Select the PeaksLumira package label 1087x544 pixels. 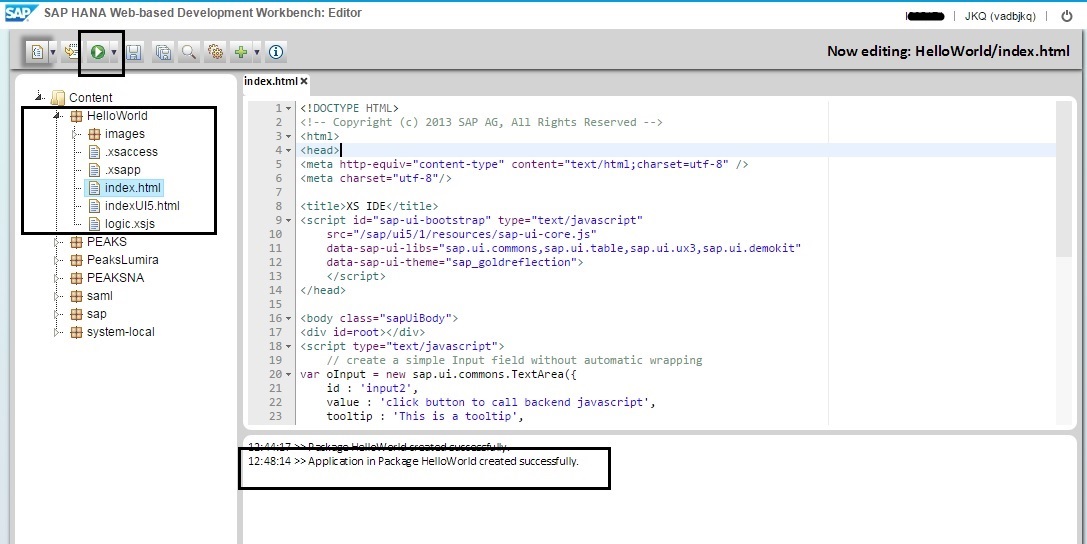123,260
